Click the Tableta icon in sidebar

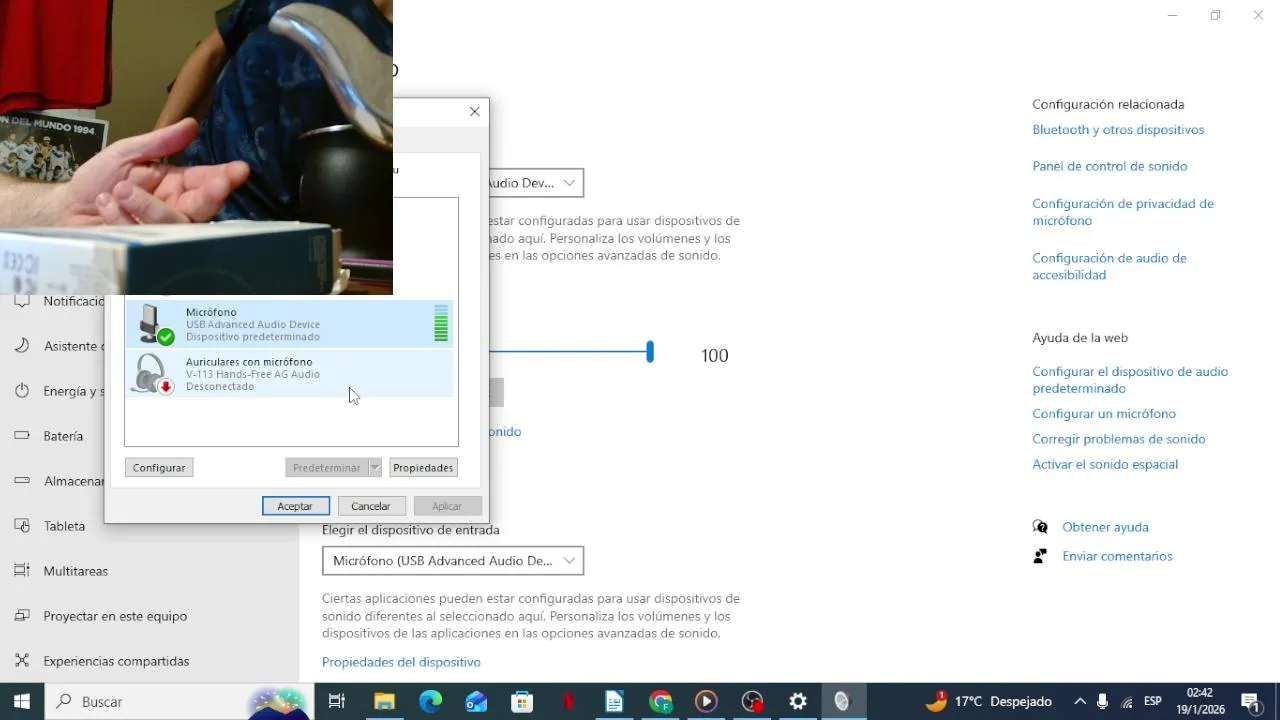pyautogui.click(x=22, y=526)
